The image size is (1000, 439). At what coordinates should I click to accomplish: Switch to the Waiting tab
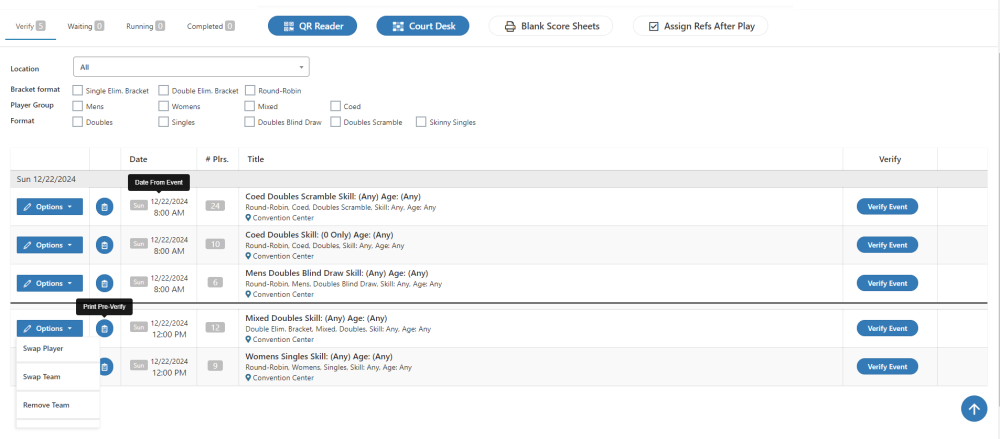point(85,26)
